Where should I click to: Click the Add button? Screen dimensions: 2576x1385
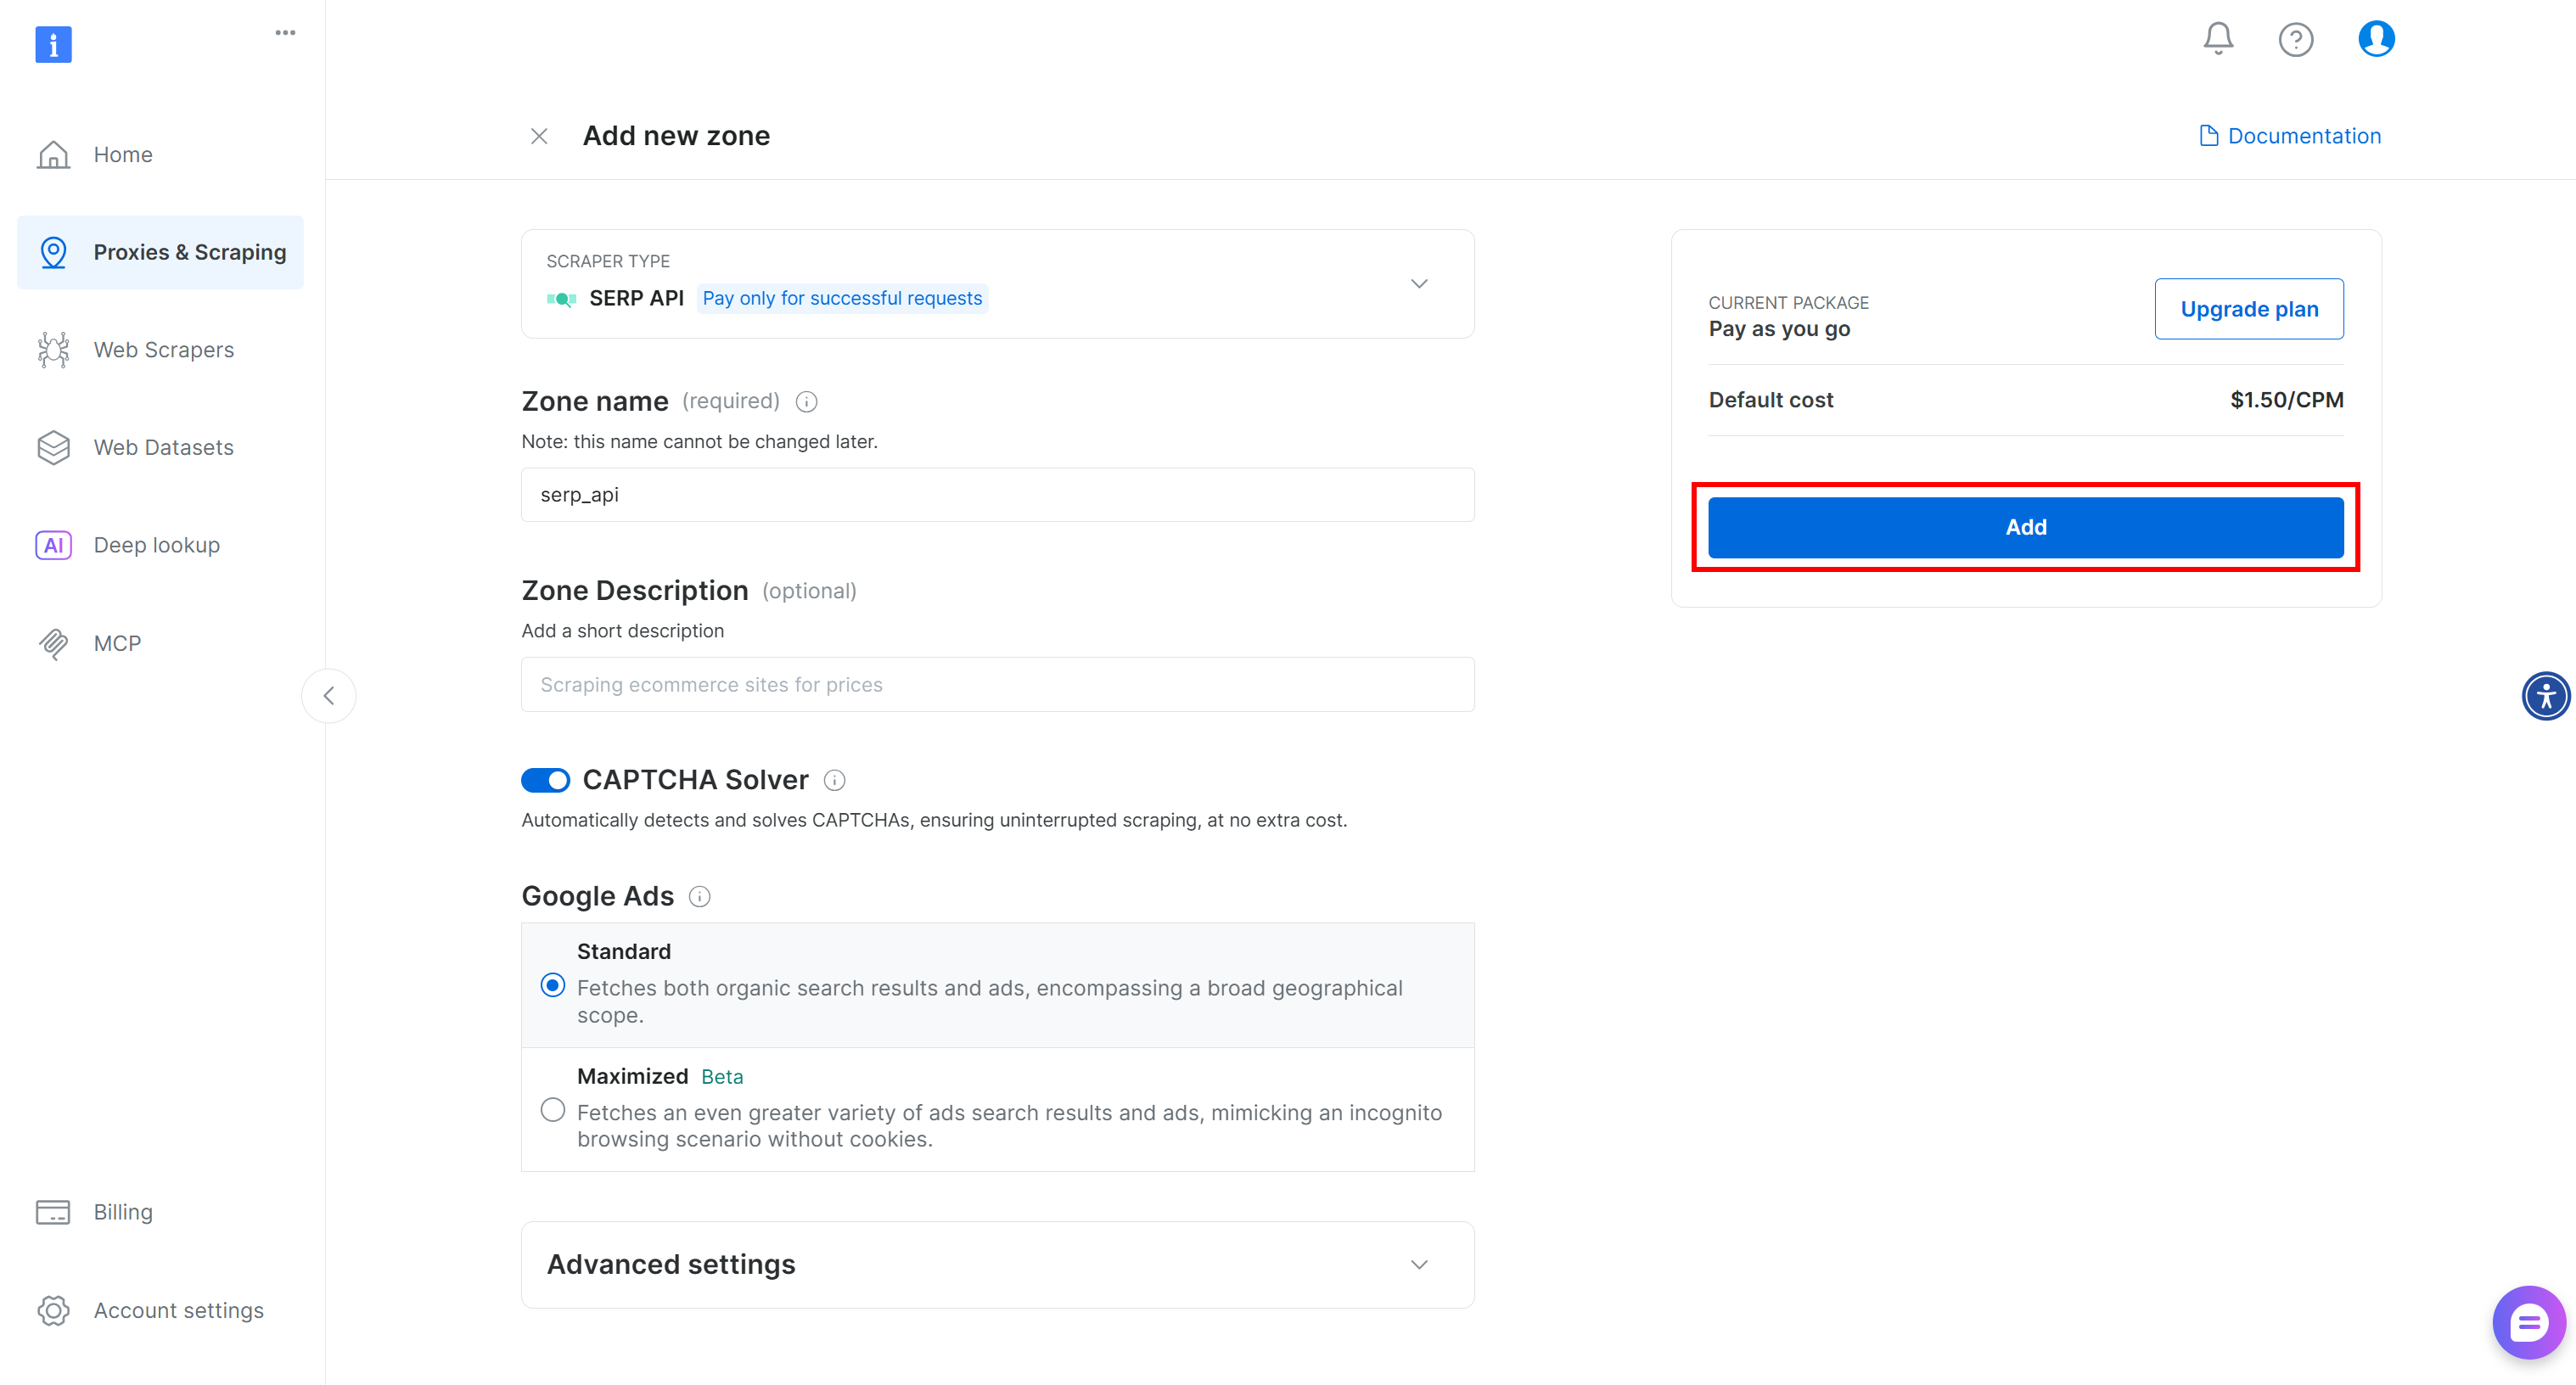point(2025,527)
